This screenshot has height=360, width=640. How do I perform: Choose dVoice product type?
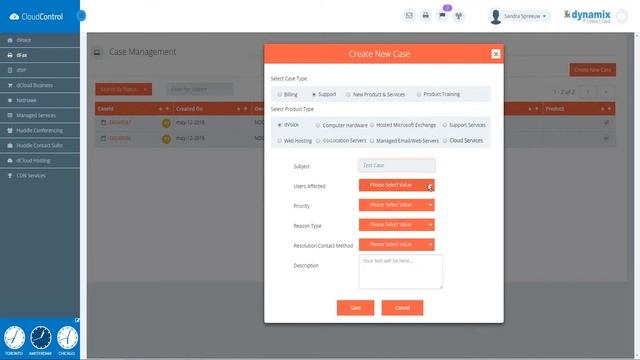click(x=280, y=125)
